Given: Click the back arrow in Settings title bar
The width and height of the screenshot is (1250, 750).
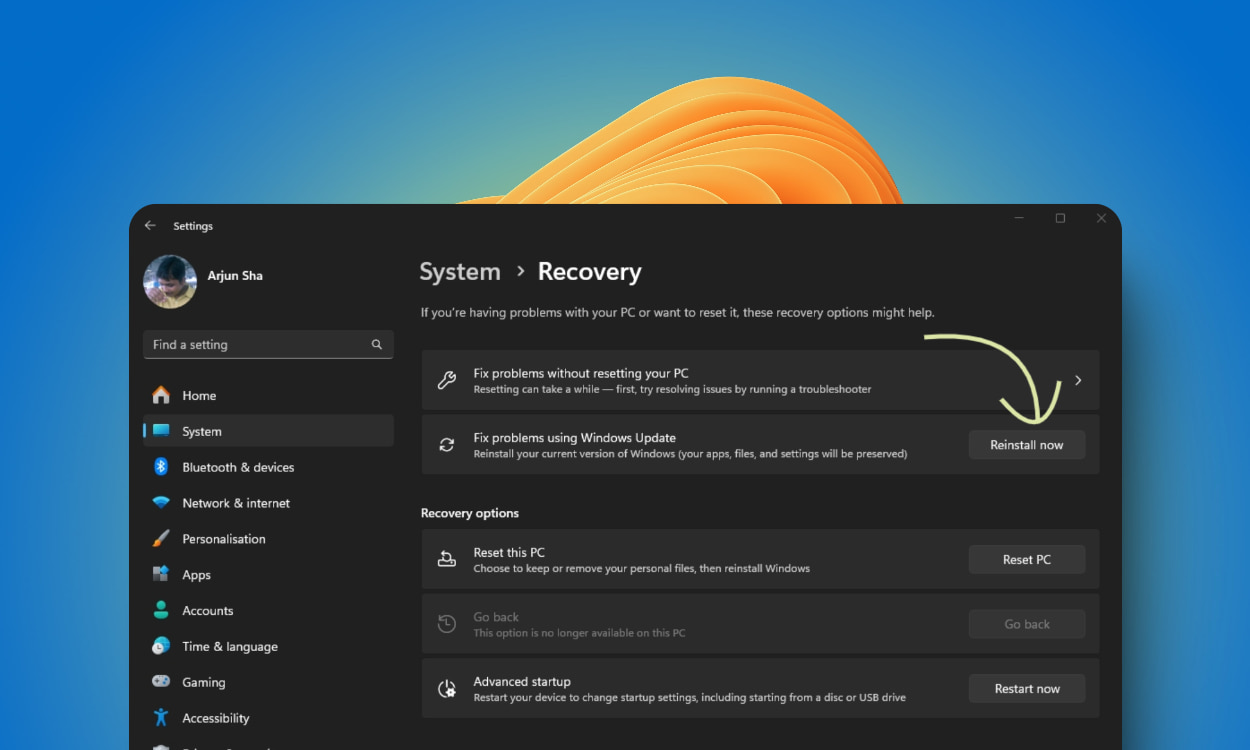Looking at the screenshot, I should [x=150, y=226].
